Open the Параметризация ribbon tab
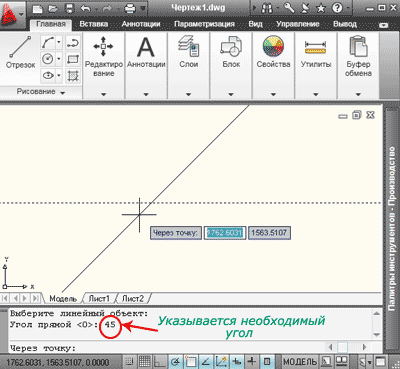This screenshot has width=400, height=369. (x=204, y=24)
